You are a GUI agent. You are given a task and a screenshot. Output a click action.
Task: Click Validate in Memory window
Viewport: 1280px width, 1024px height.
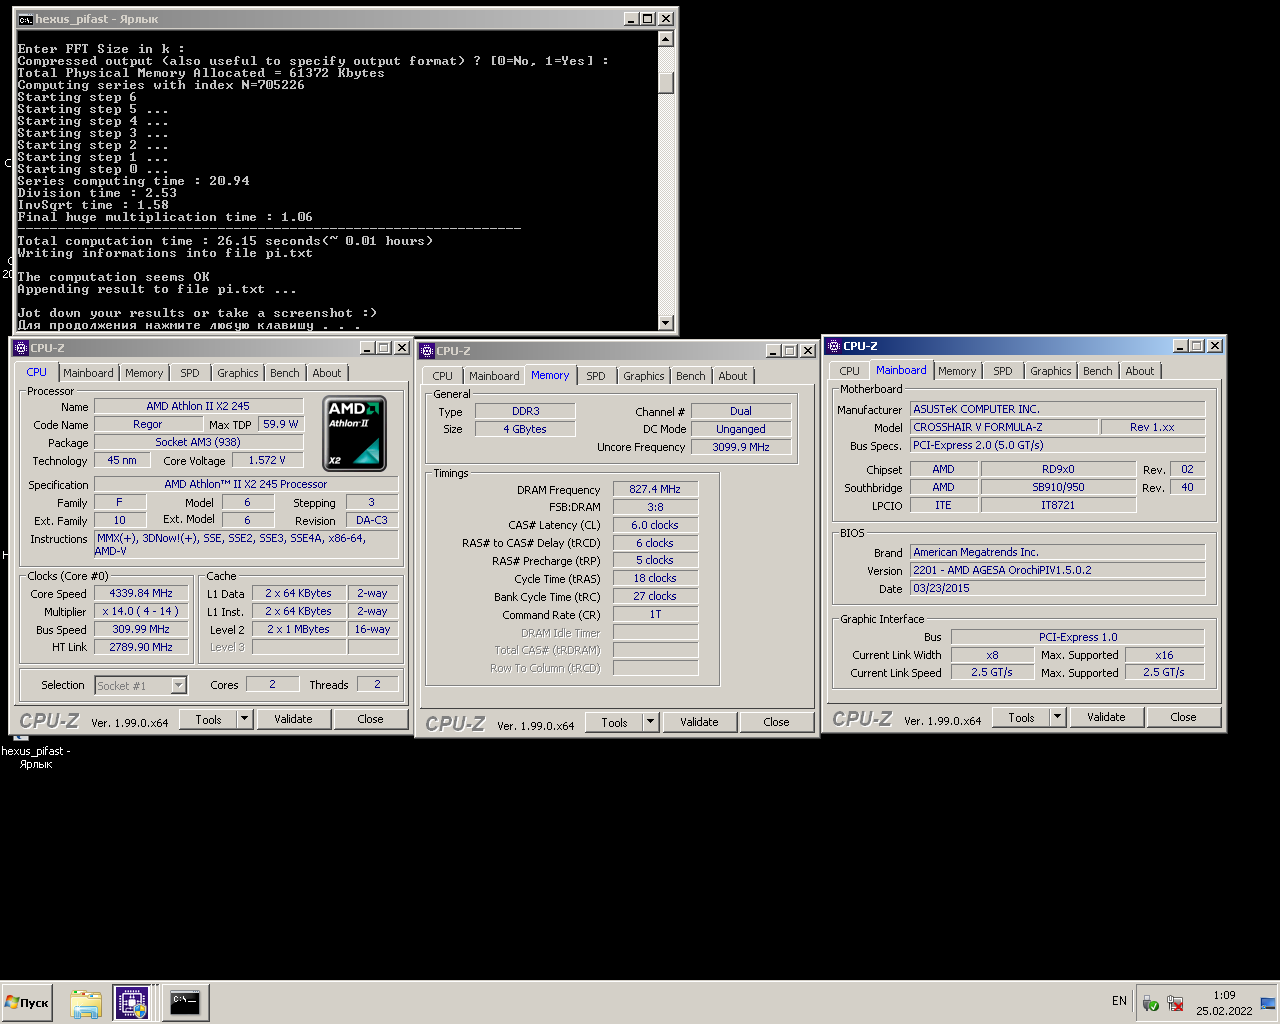pyautogui.click(x=699, y=722)
